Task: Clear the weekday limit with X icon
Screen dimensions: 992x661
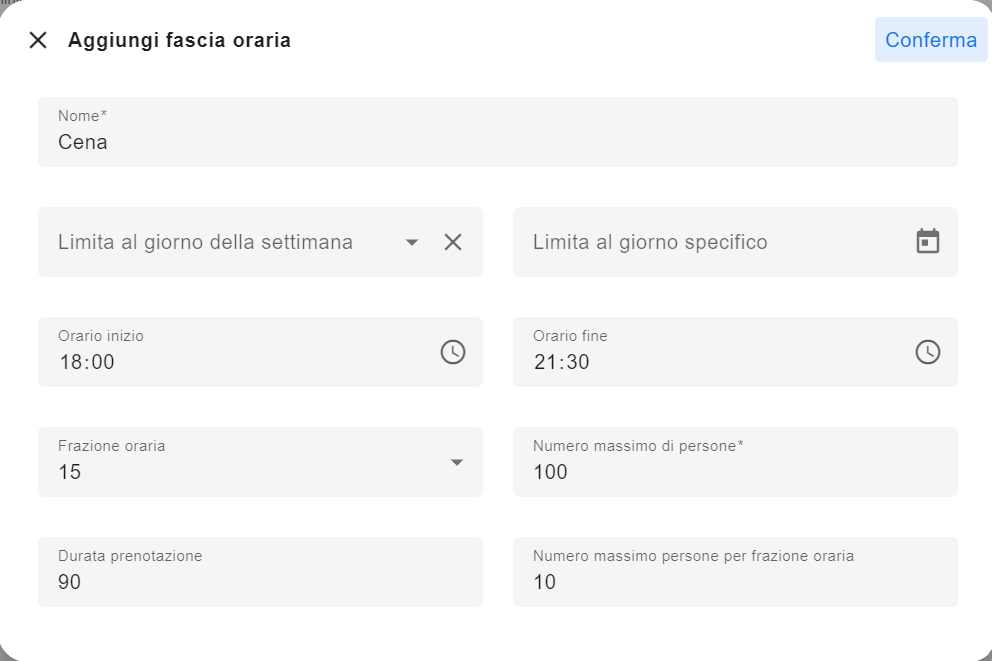Action: point(452,242)
